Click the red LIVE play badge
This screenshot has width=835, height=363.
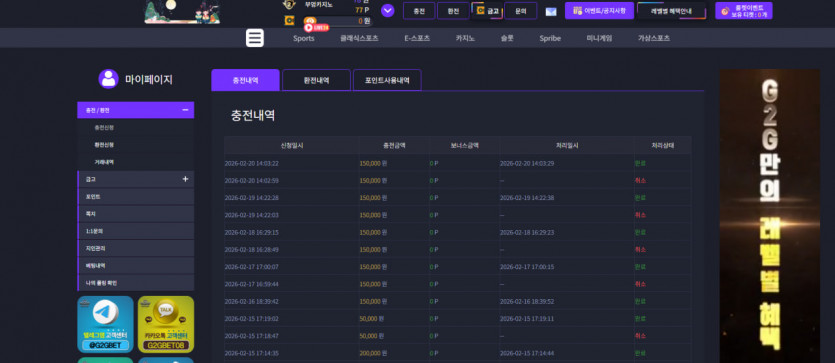[x=316, y=27]
